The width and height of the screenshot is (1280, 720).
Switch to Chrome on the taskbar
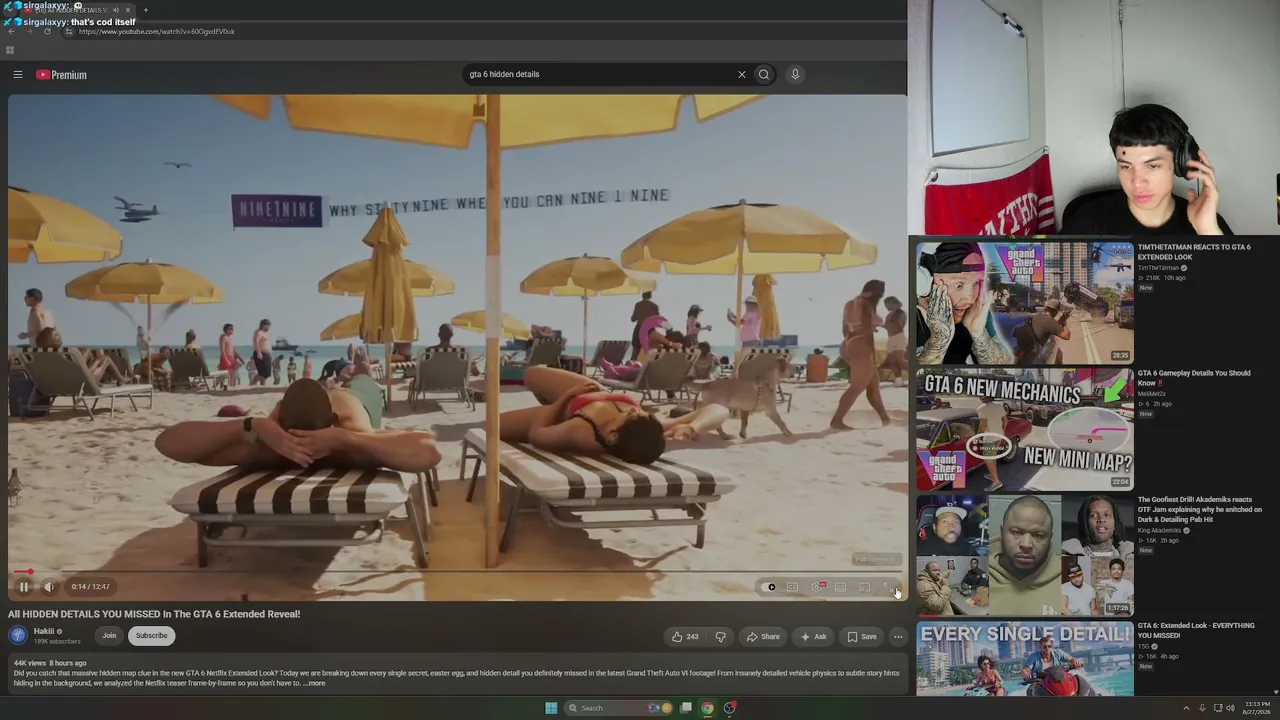(x=708, y=708)
